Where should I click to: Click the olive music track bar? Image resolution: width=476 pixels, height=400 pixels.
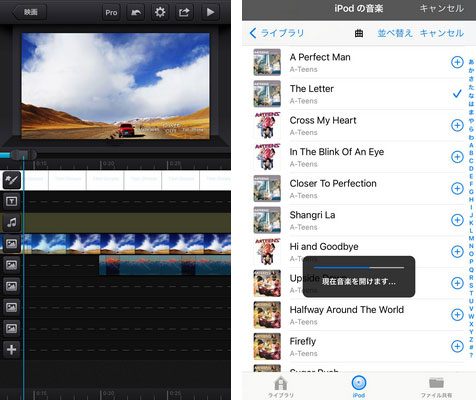[x=127, y=223]
